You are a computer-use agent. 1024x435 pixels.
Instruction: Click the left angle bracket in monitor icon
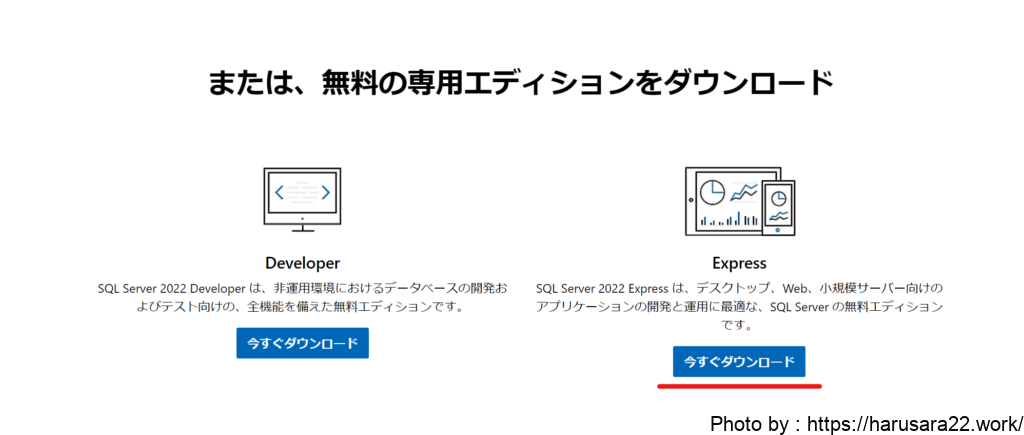click(x=281, y=192)
